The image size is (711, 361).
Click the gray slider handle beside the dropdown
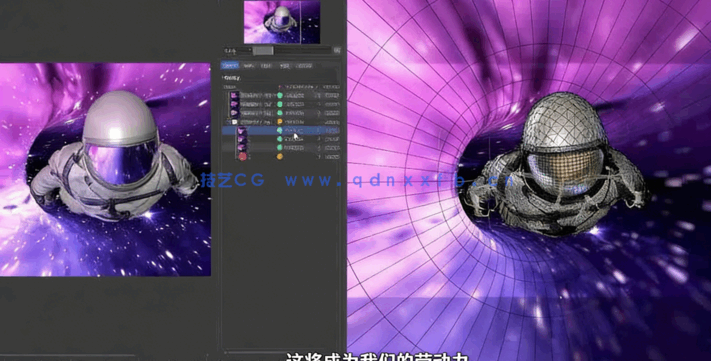[263, 51]
